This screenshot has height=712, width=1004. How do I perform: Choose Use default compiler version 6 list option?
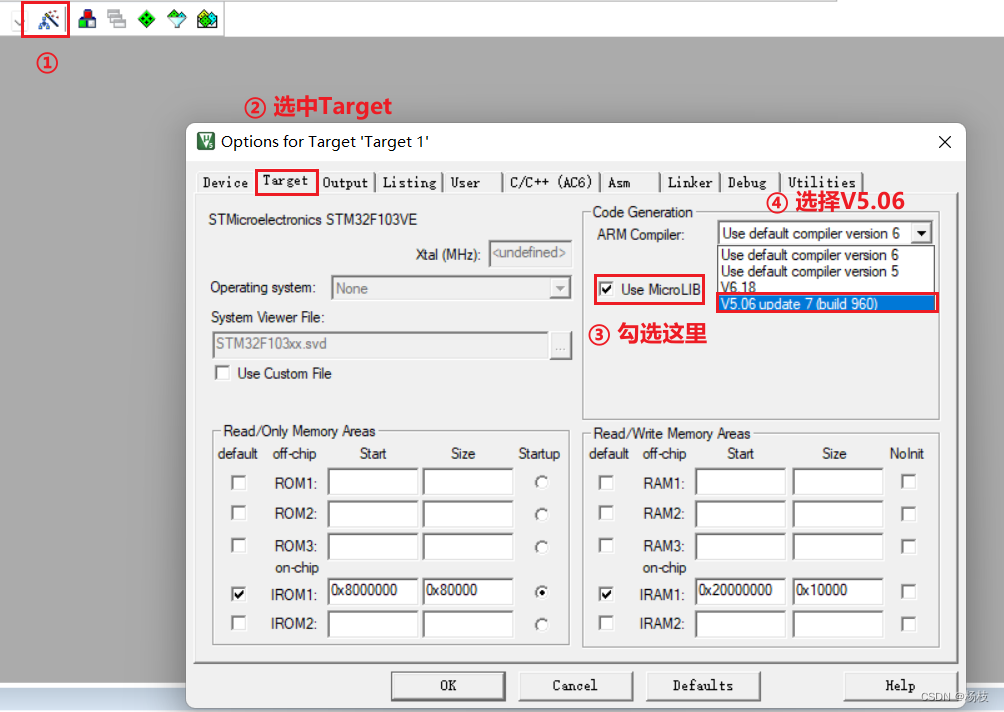point(826,255)
